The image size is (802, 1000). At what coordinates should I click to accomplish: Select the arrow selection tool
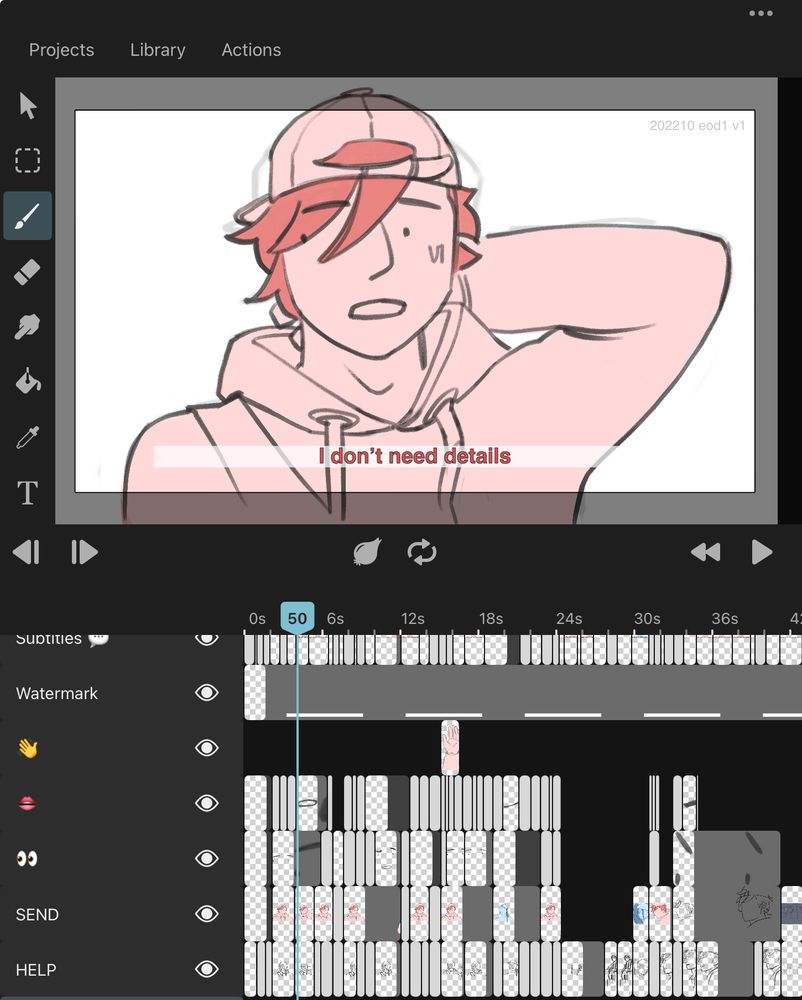coord(28,105)
